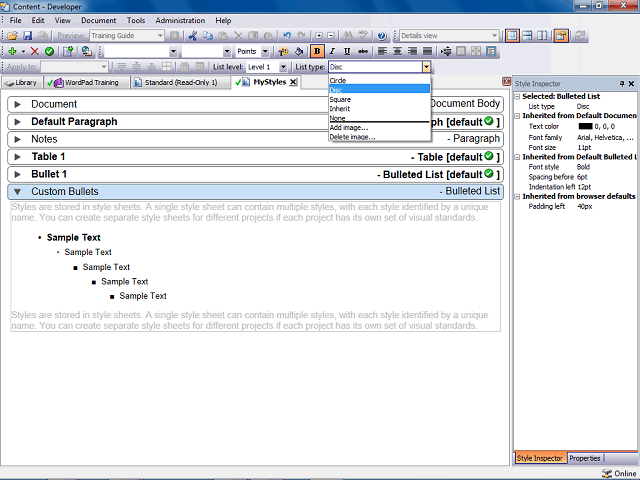This screenshot has width=640, height=480.
Task: Click the green check mark icon
Action: coord(49,51)
